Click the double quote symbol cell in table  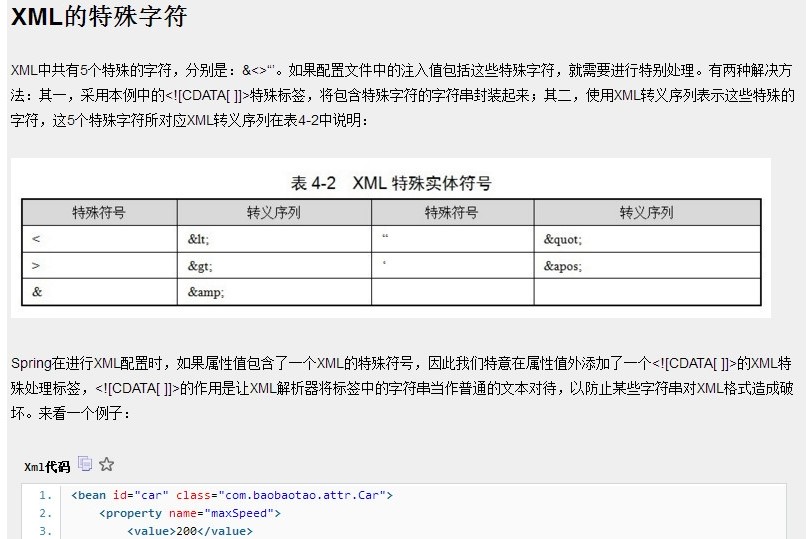pyautogui.click(x=453, y=239)
